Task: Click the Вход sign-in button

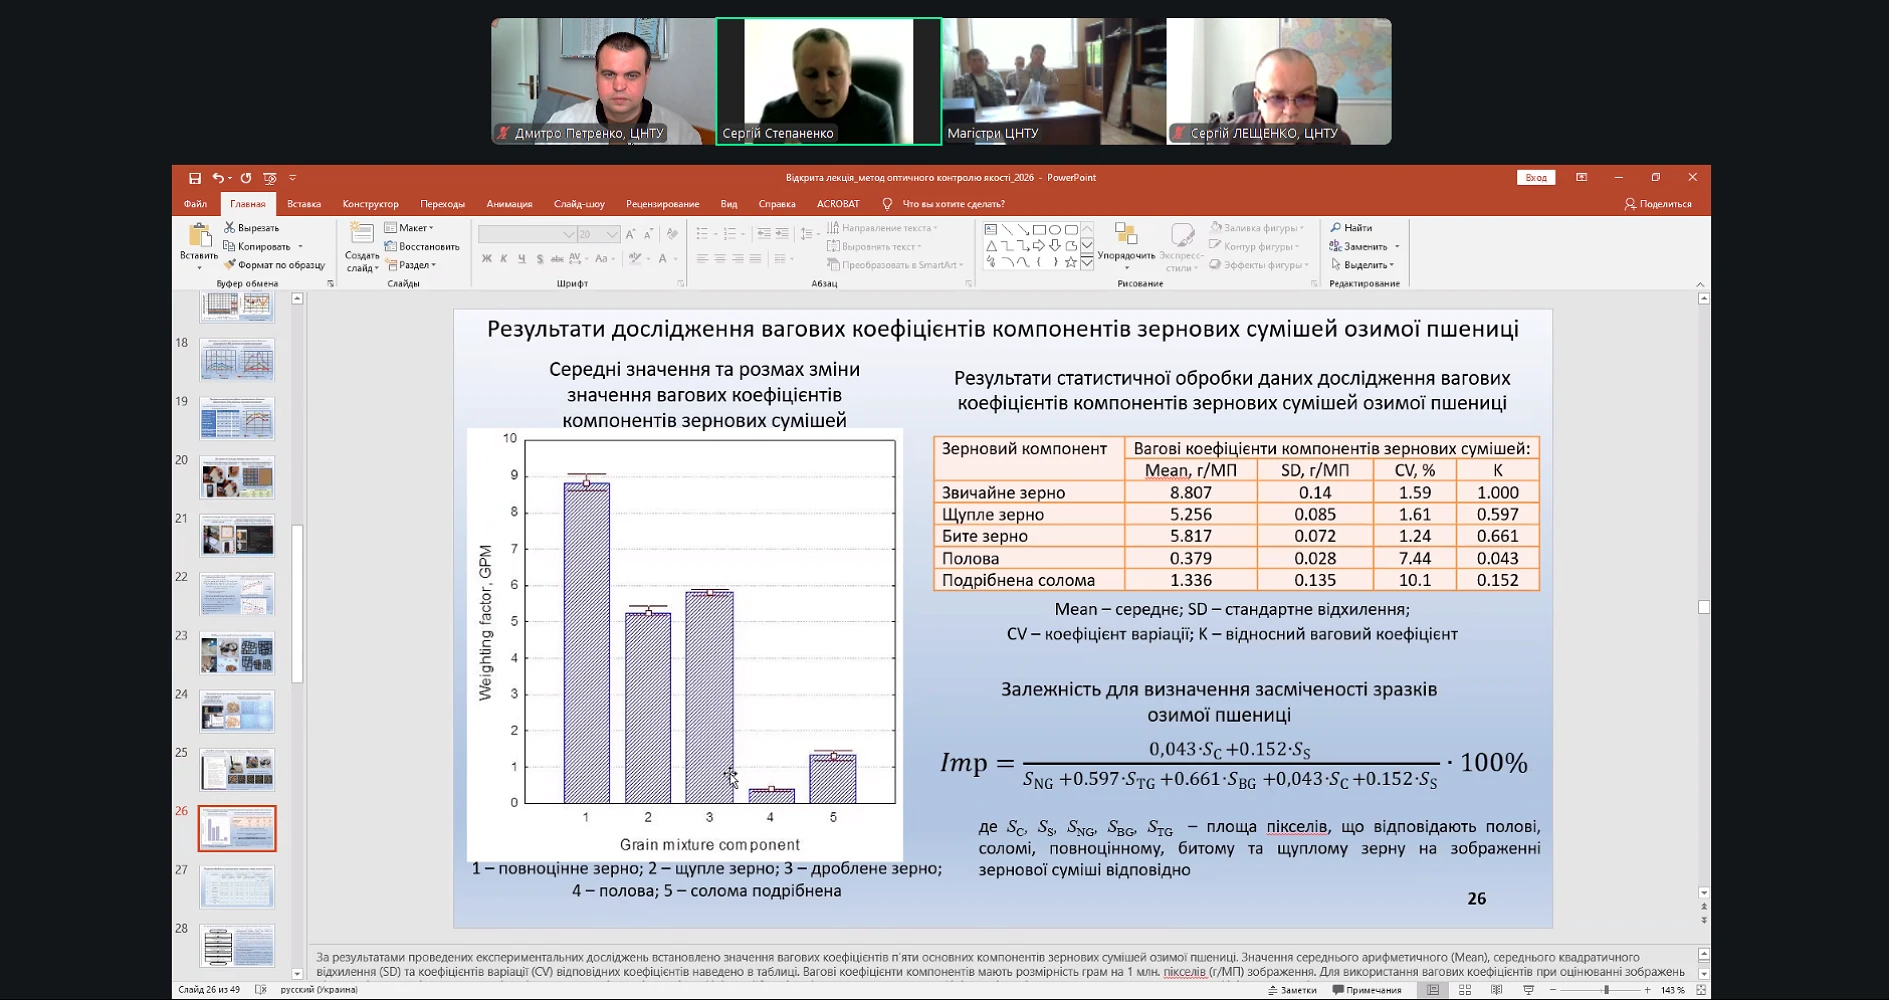Action: click(1536, 178)
